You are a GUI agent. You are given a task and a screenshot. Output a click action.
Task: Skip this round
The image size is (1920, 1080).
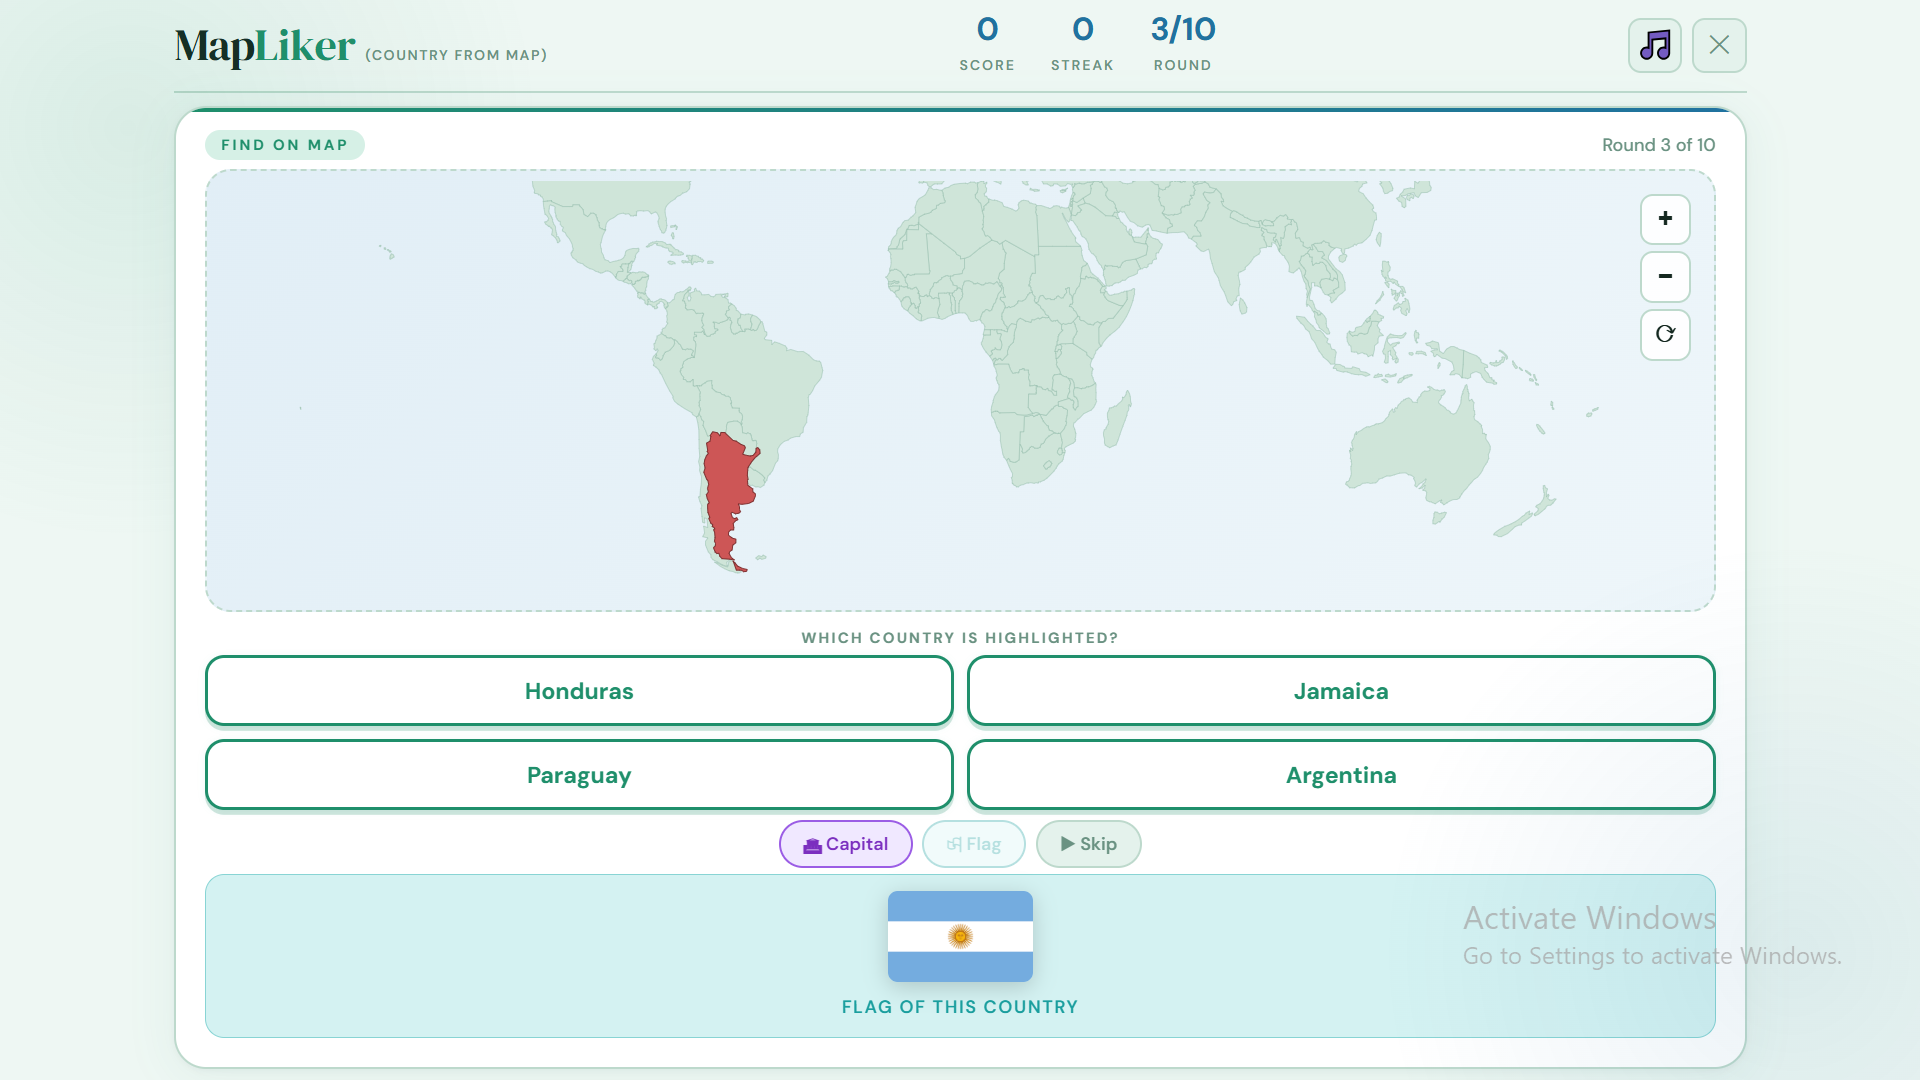[x=1089, y=844]
